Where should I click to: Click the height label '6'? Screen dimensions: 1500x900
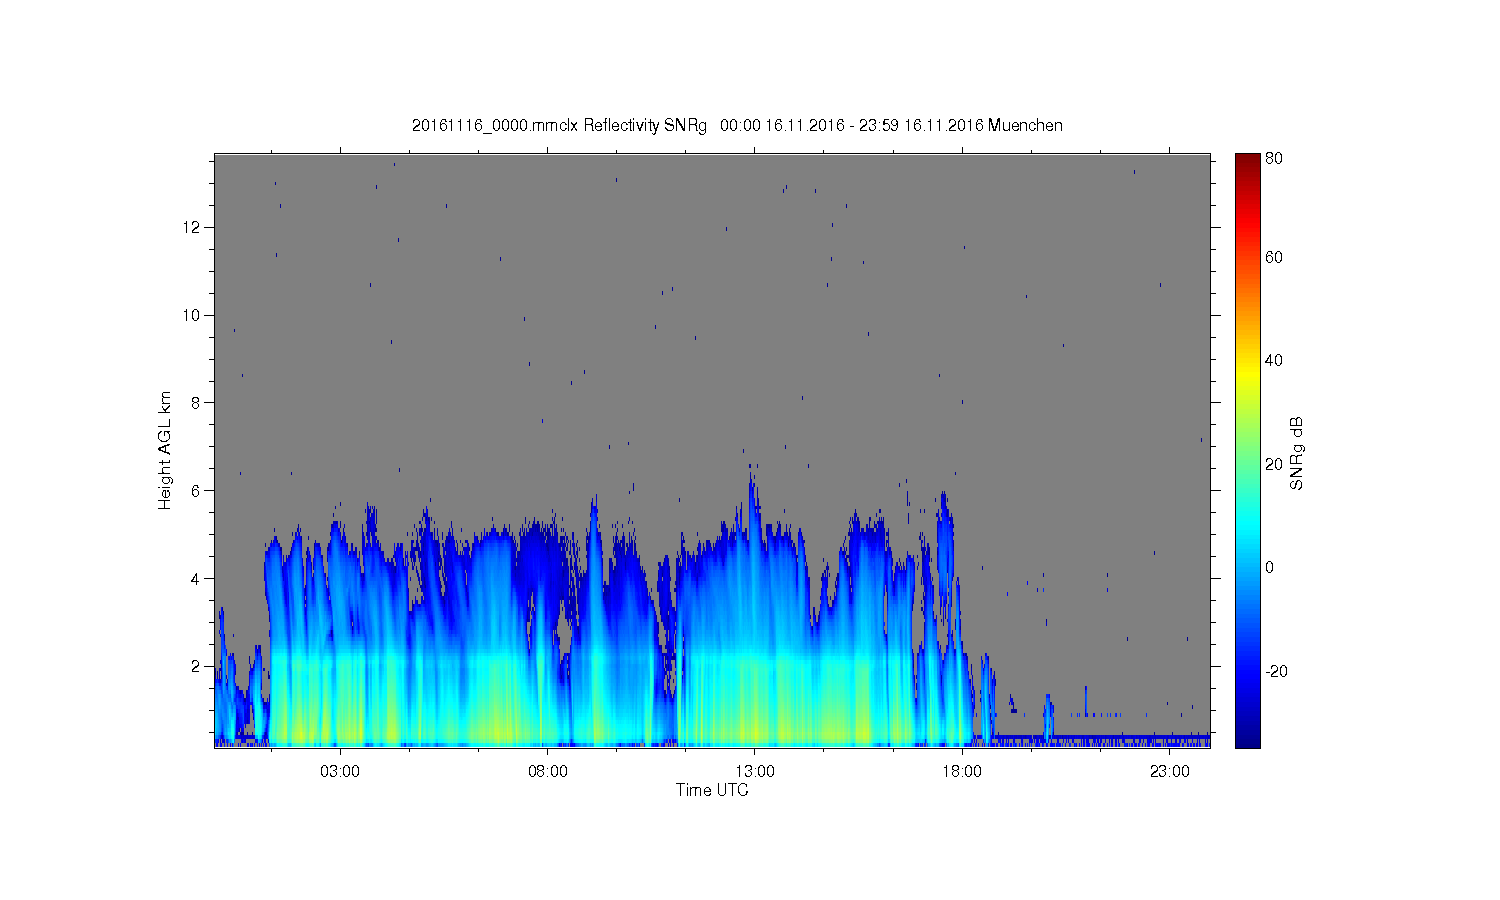tap(197, 490)
